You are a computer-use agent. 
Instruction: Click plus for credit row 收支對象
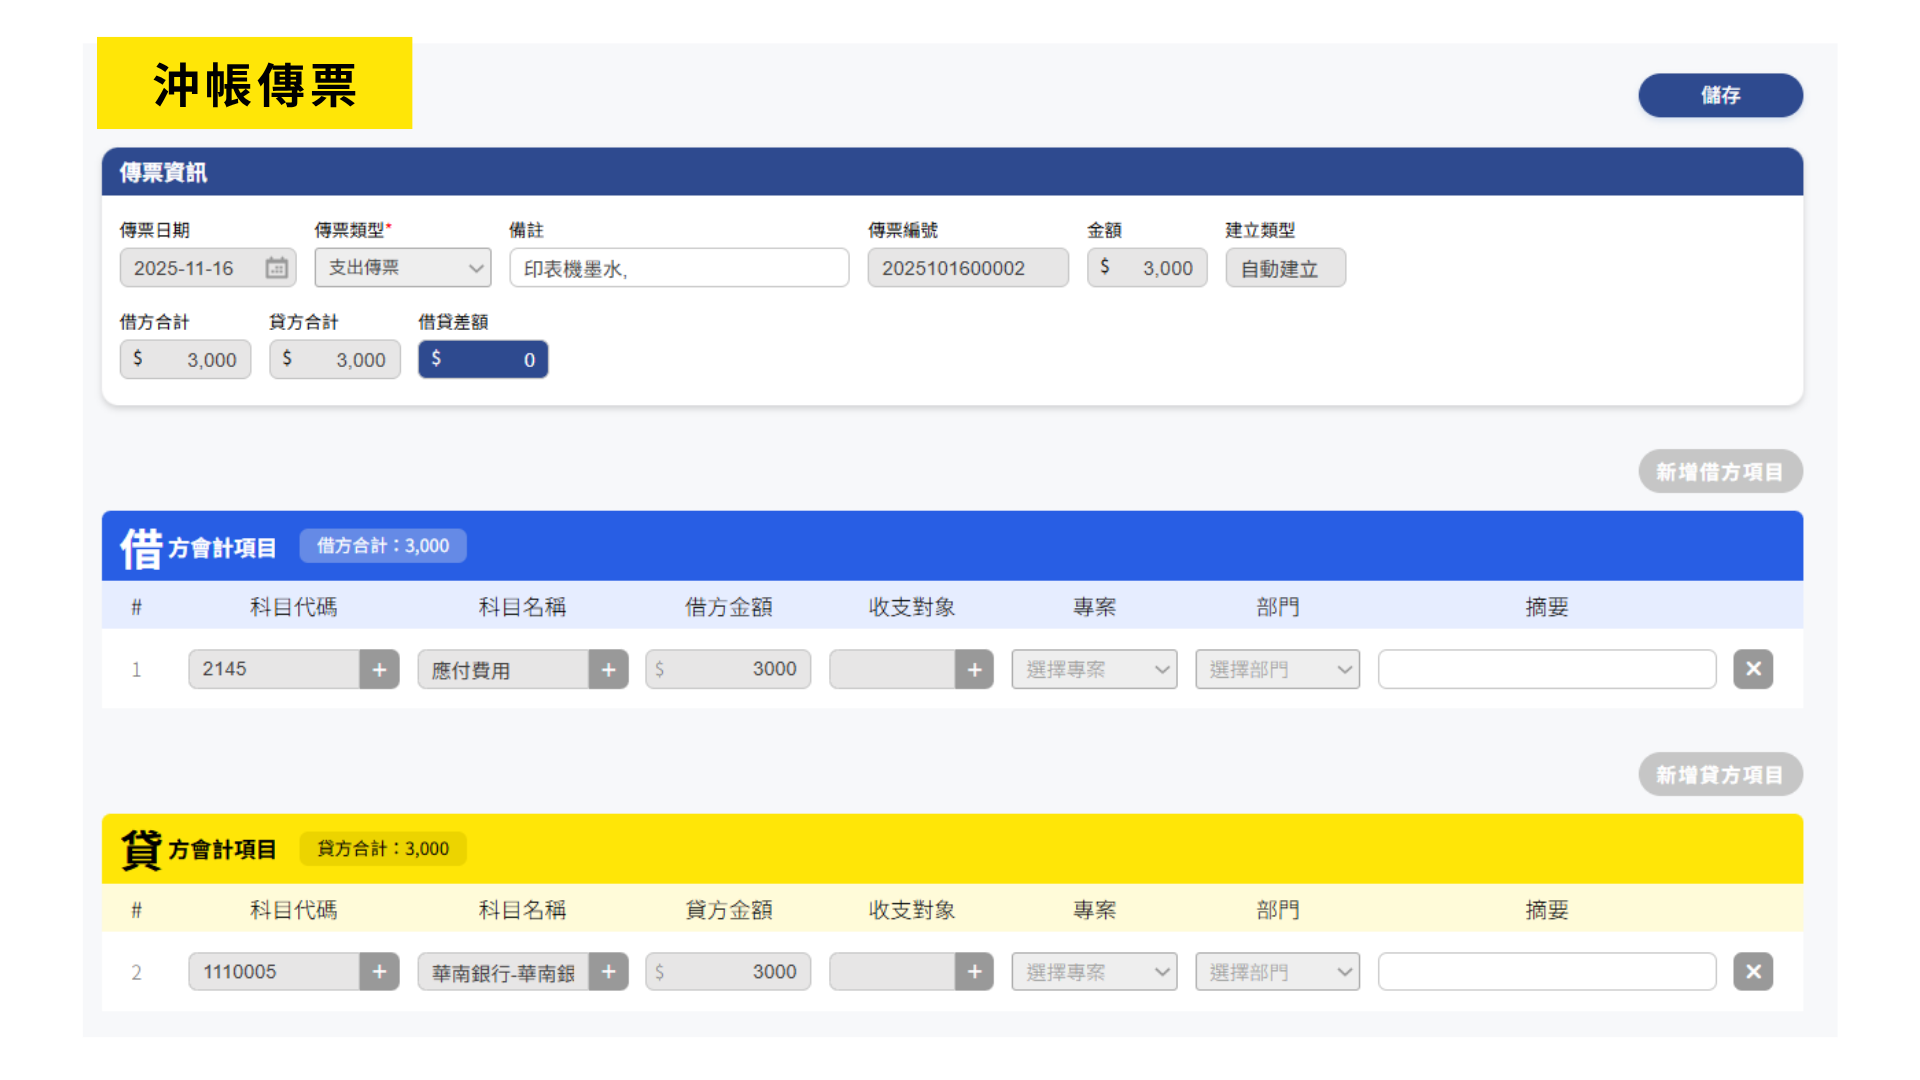[x=974, y=972]
